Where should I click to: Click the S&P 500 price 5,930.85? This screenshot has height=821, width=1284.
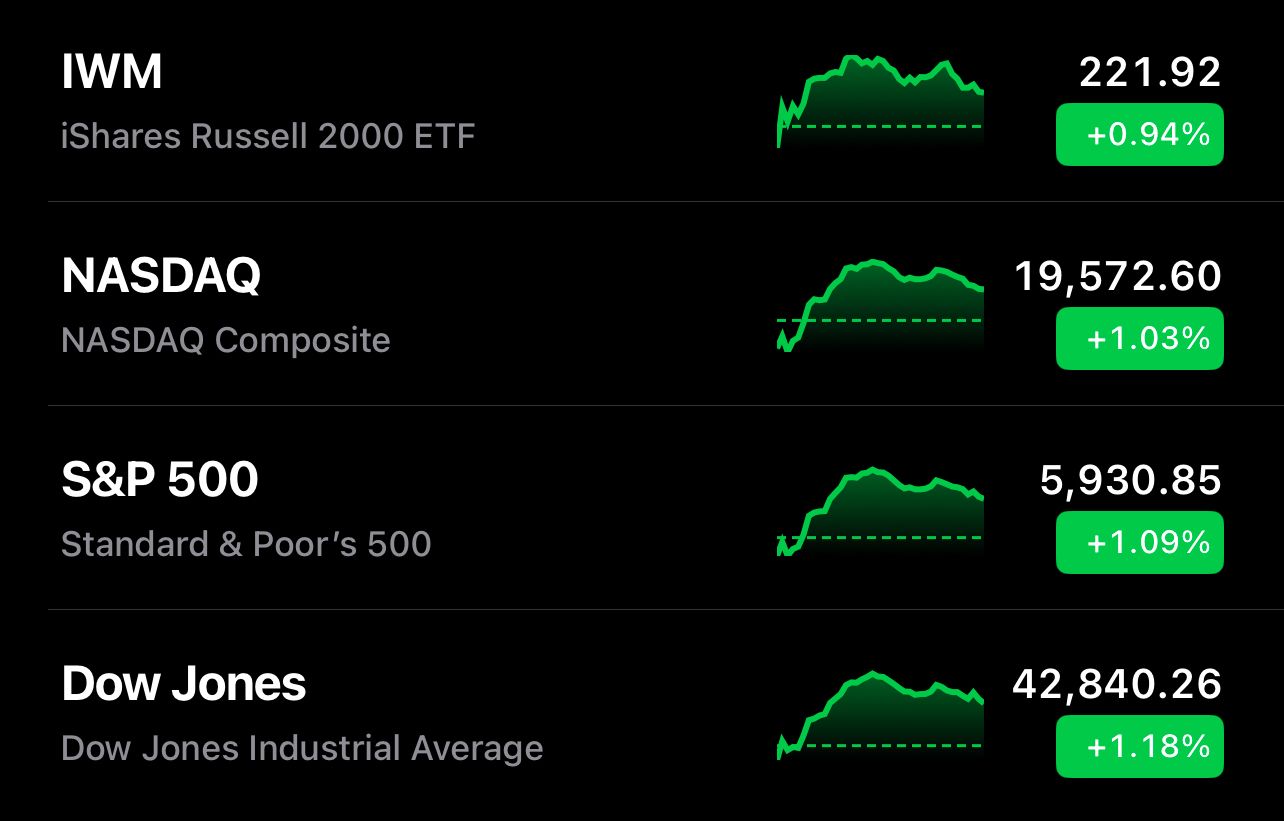pos(1131,481)
